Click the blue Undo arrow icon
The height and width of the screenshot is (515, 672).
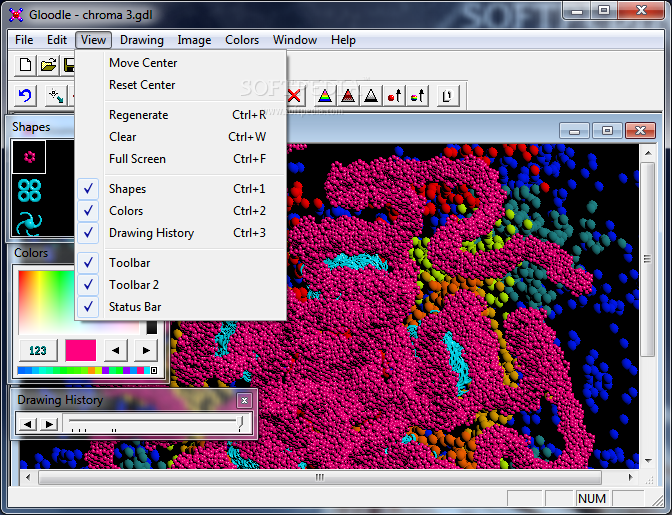pyautogui.click(x=25, y=96)
